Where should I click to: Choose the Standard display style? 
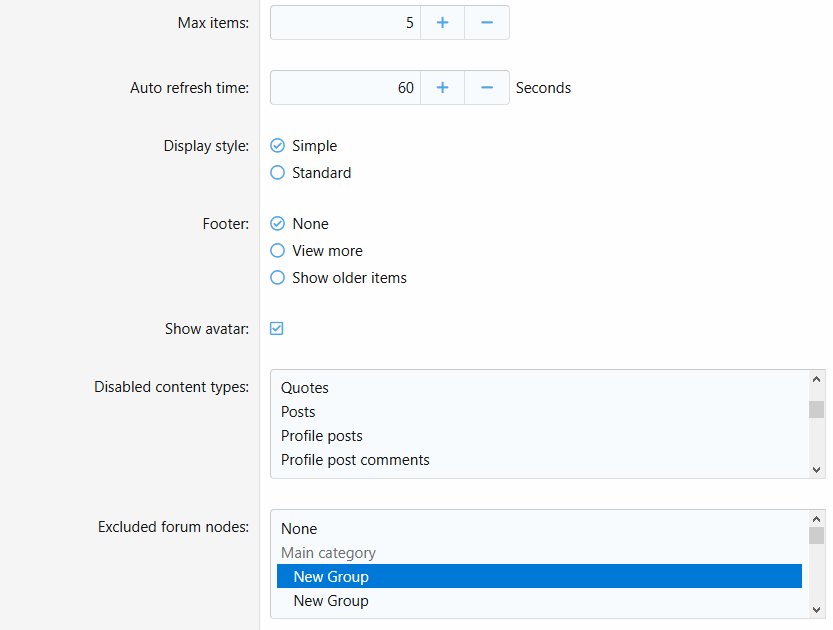click(278, 173)
